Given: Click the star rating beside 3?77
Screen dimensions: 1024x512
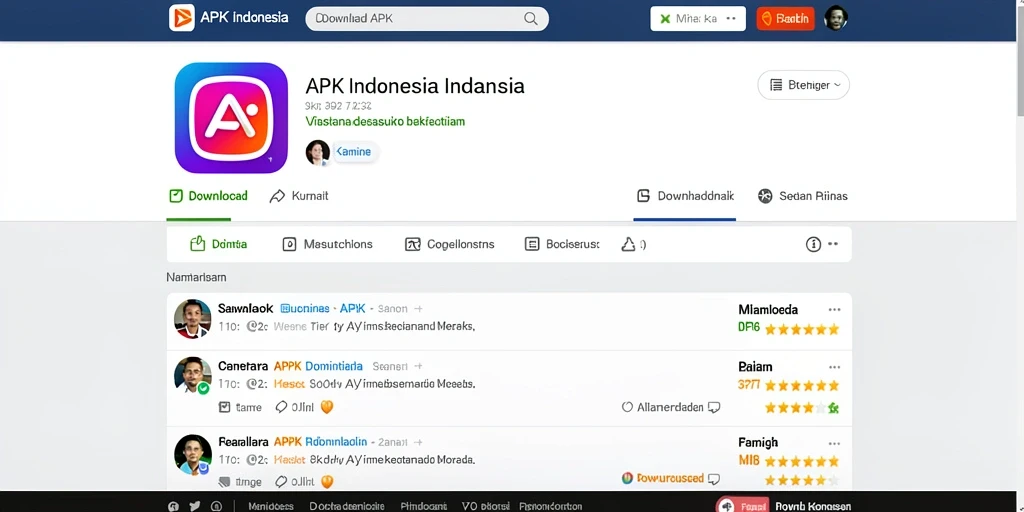Looking at the screenshot, I should tap(802, 385).
